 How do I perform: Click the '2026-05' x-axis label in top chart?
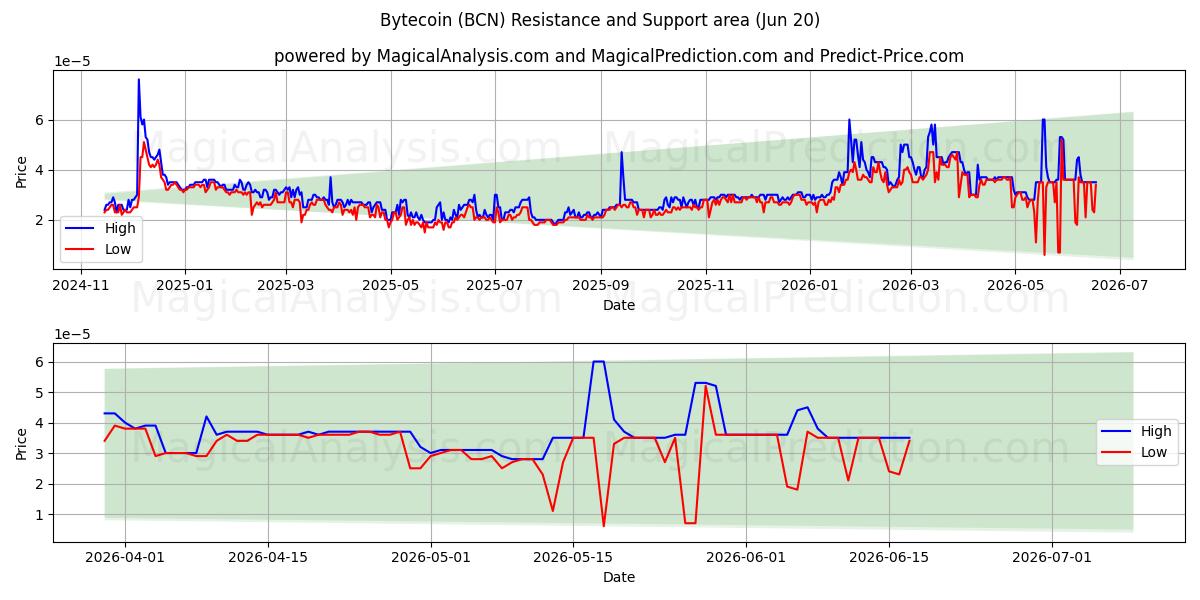coord(1015,285)
